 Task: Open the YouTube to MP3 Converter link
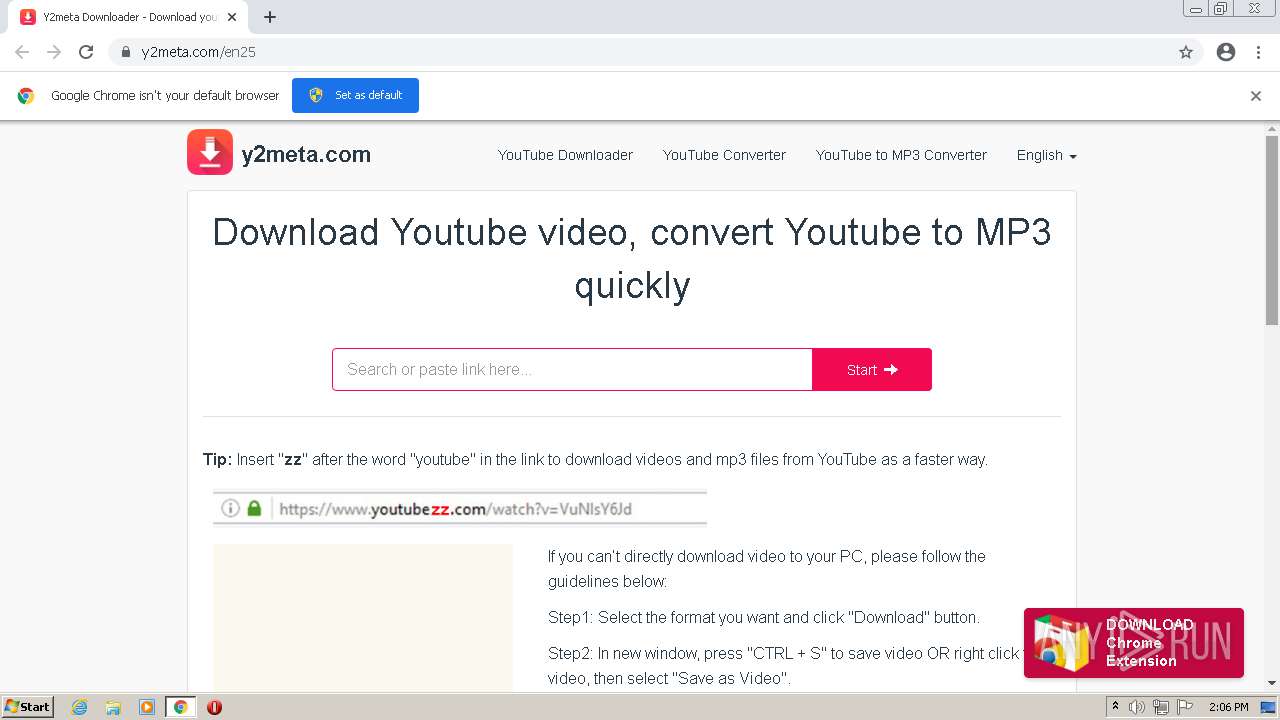[901, 155]
